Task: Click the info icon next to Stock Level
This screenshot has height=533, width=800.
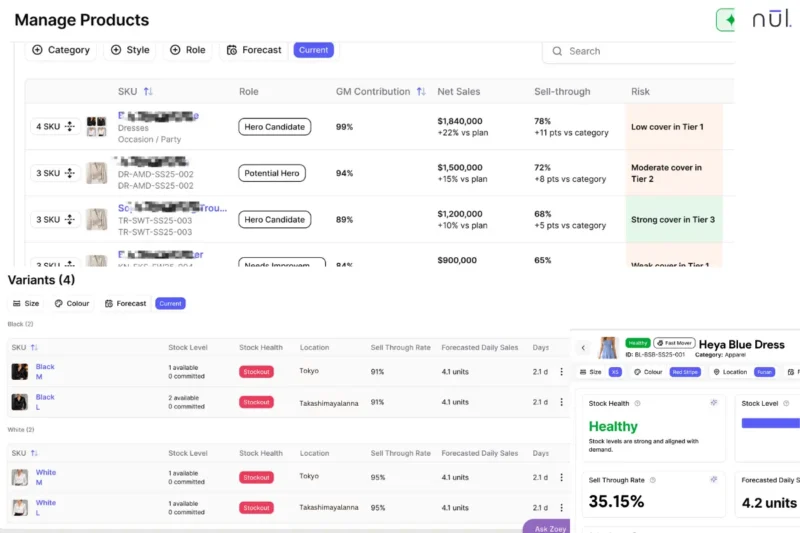Action: (x=786, y=403)
